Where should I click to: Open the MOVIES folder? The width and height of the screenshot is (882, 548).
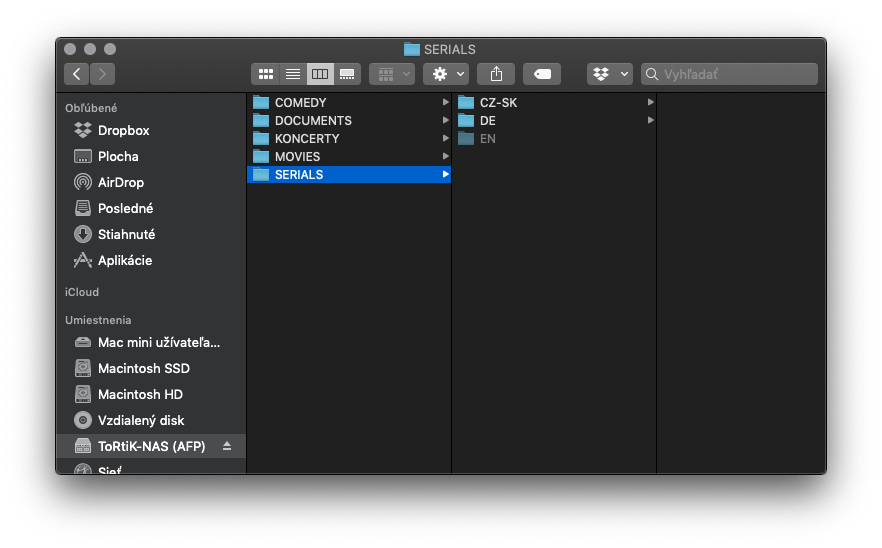[349, 156]
